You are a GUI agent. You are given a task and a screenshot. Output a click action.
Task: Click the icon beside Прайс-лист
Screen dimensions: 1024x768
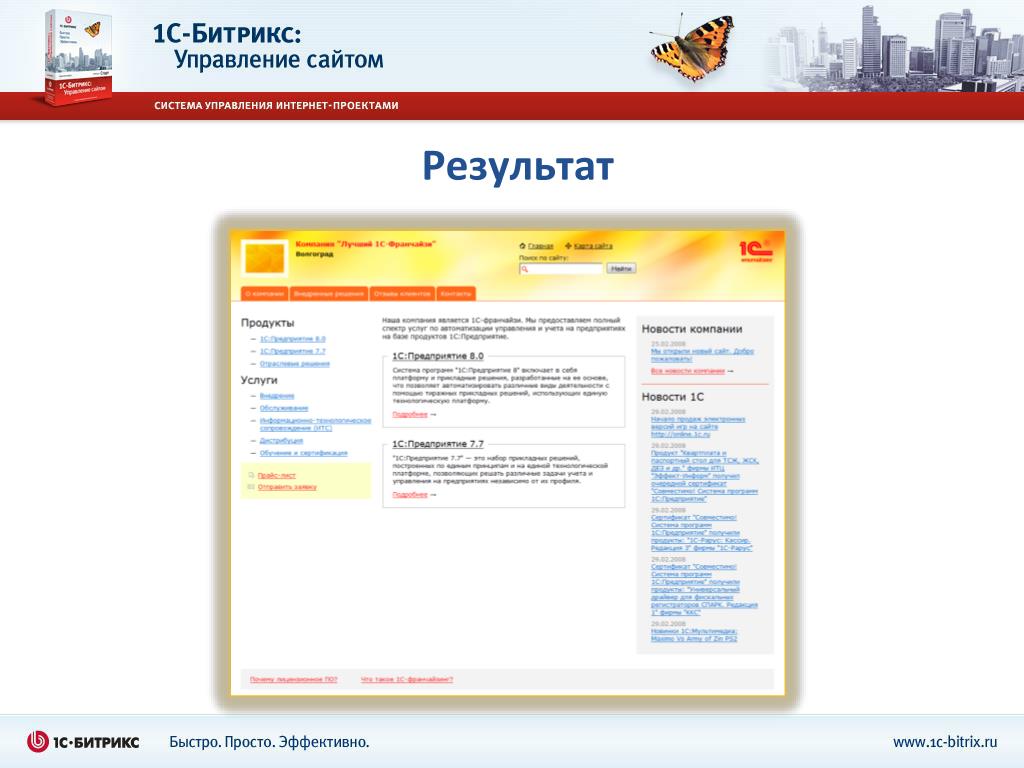tap(251, 475)
